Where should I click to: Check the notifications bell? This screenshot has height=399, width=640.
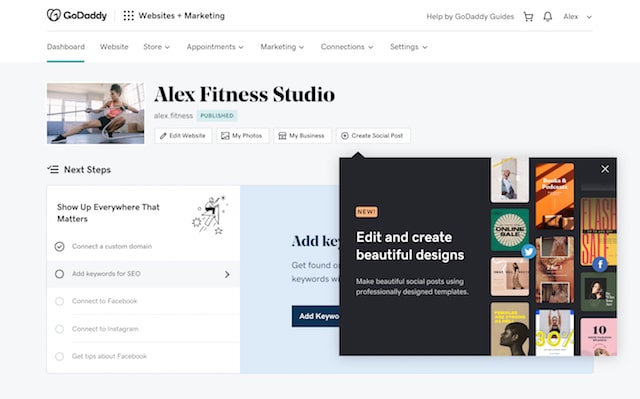(548, 17)
